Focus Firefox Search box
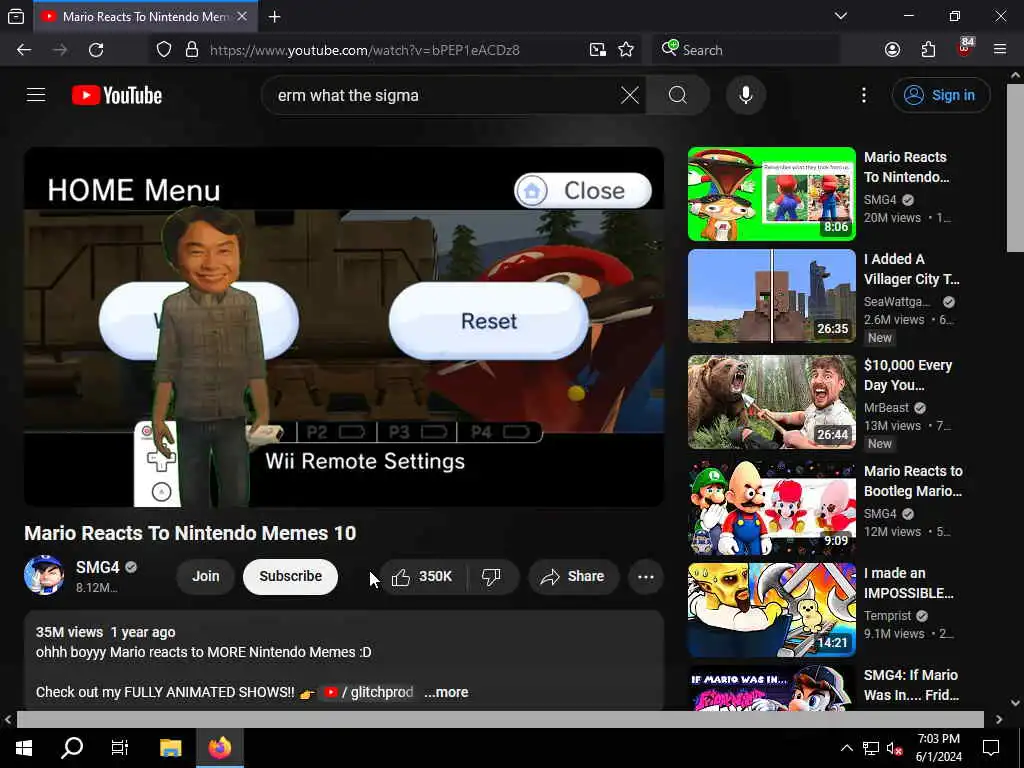Image resolution: width=1024 pixels, height=768 pixels. click(x=746, y=50)
